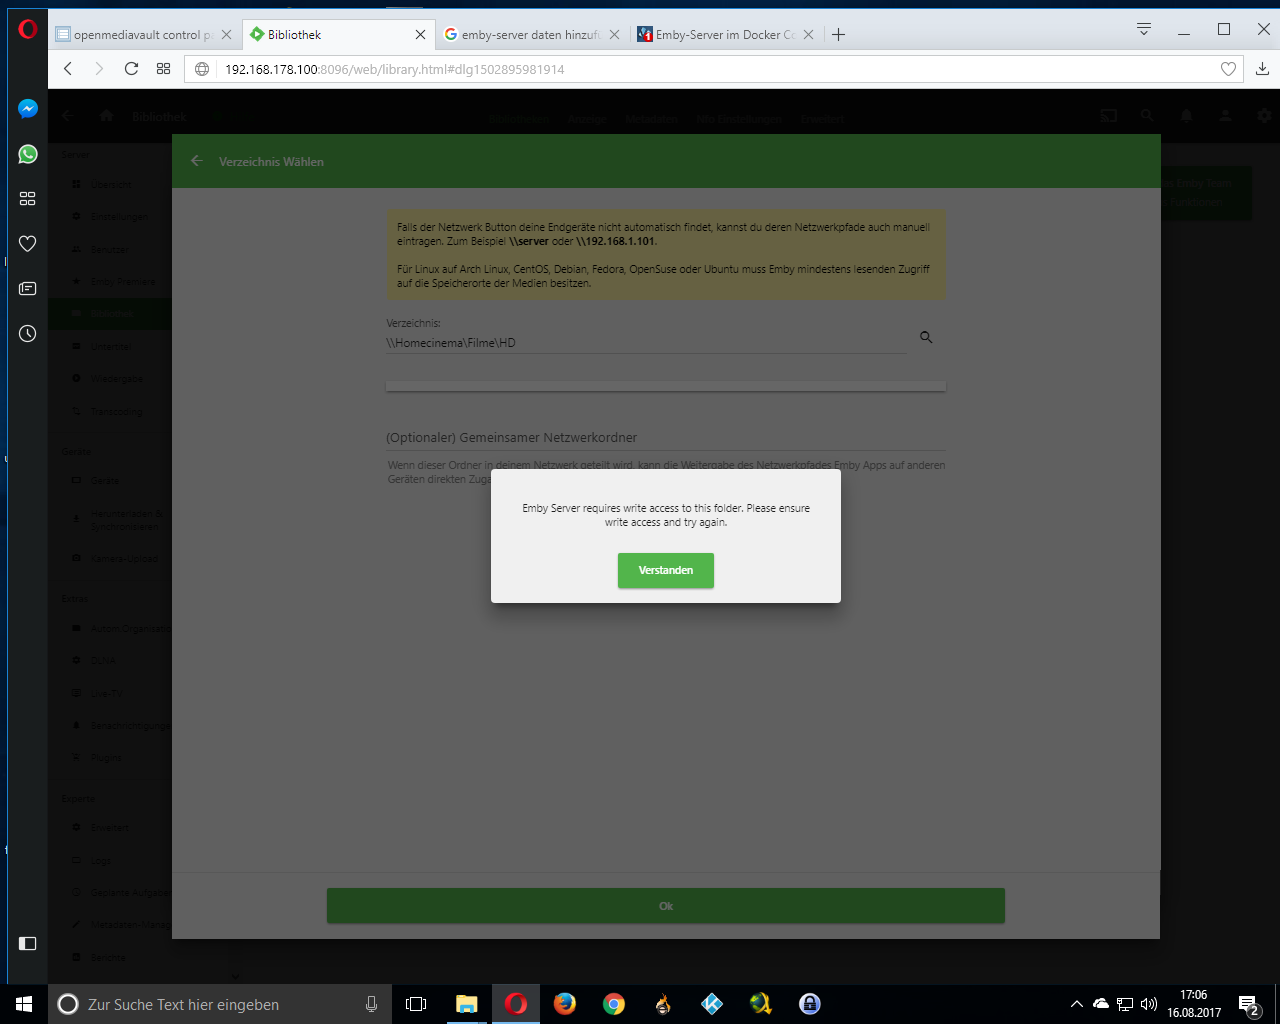The image size is (1280, 1024).
Task: Close the Emby-Server im Docker tab
Action: (x=808, y=34)
